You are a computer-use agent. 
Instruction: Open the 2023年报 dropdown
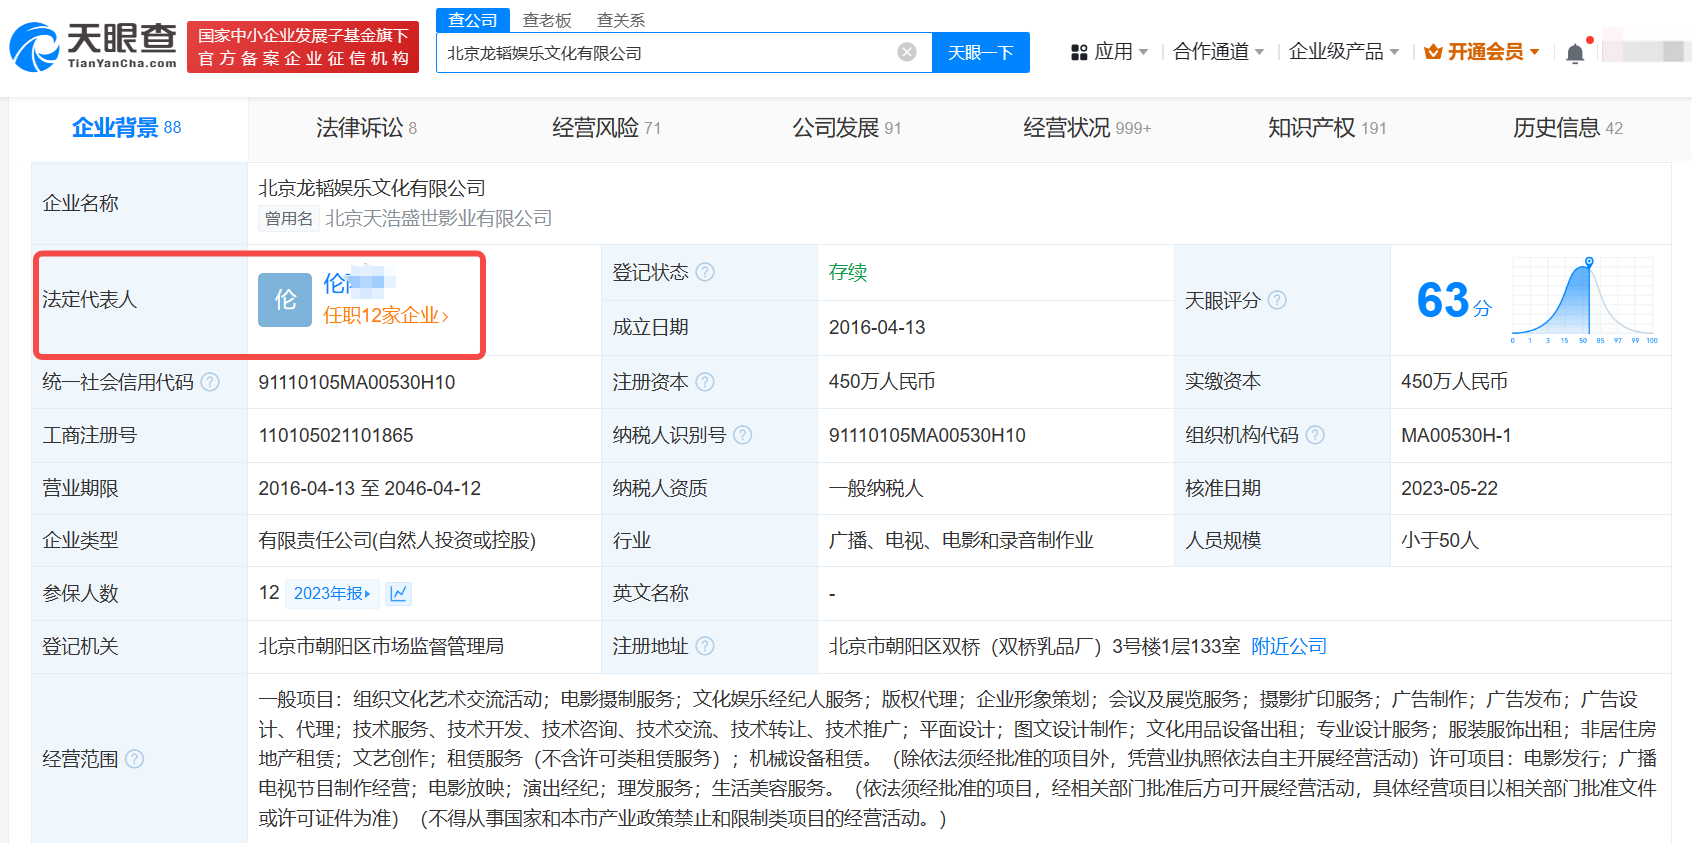click(332, 593)
